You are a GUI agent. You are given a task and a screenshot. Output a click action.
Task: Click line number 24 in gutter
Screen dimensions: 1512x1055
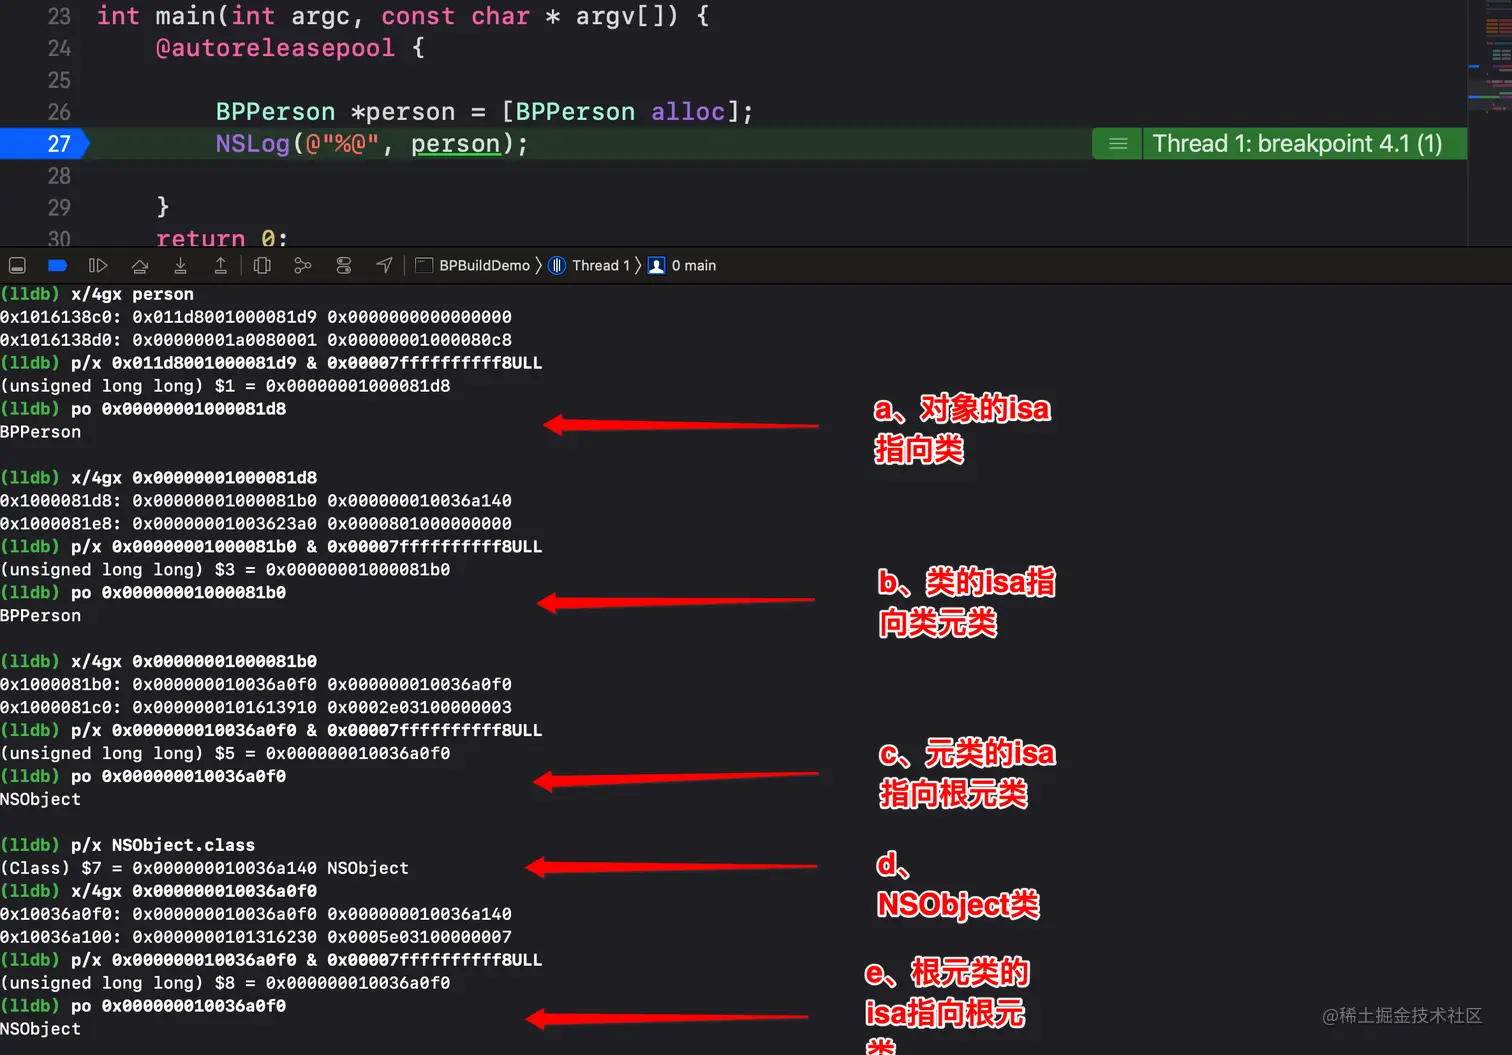point(59,48)
